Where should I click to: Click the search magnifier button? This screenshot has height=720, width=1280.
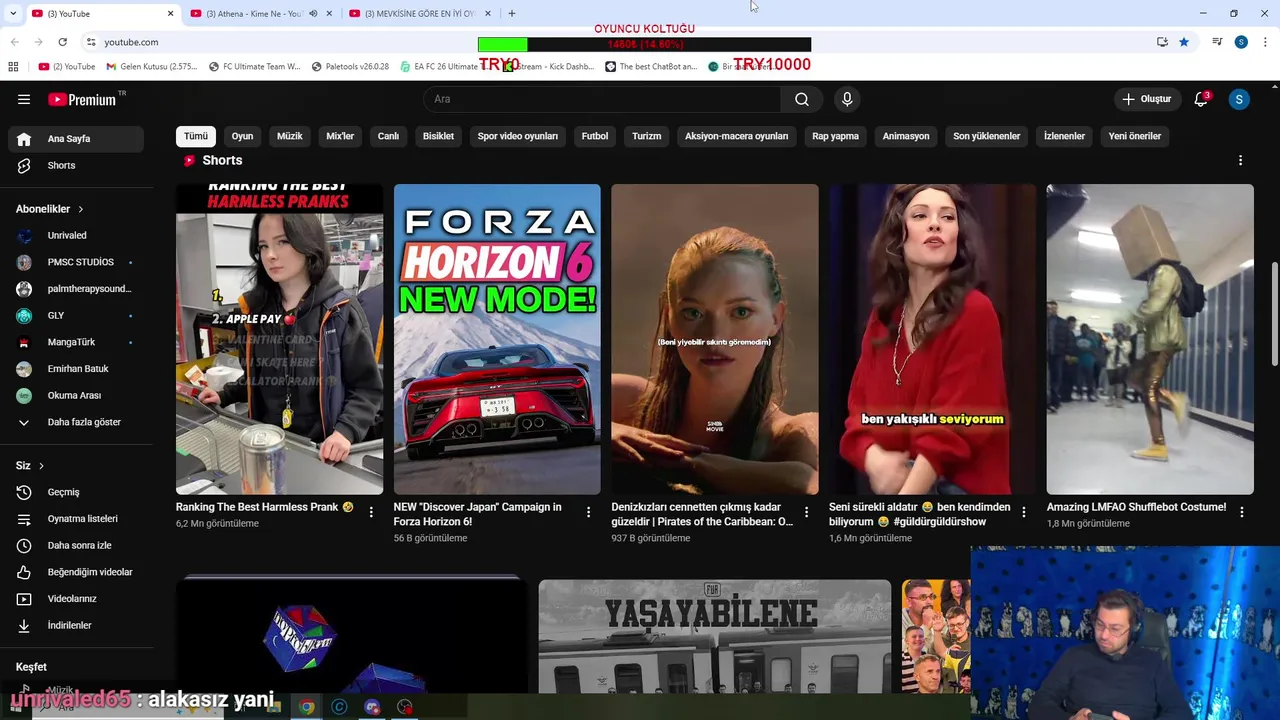pyautogui.click(x=801, y=99)
